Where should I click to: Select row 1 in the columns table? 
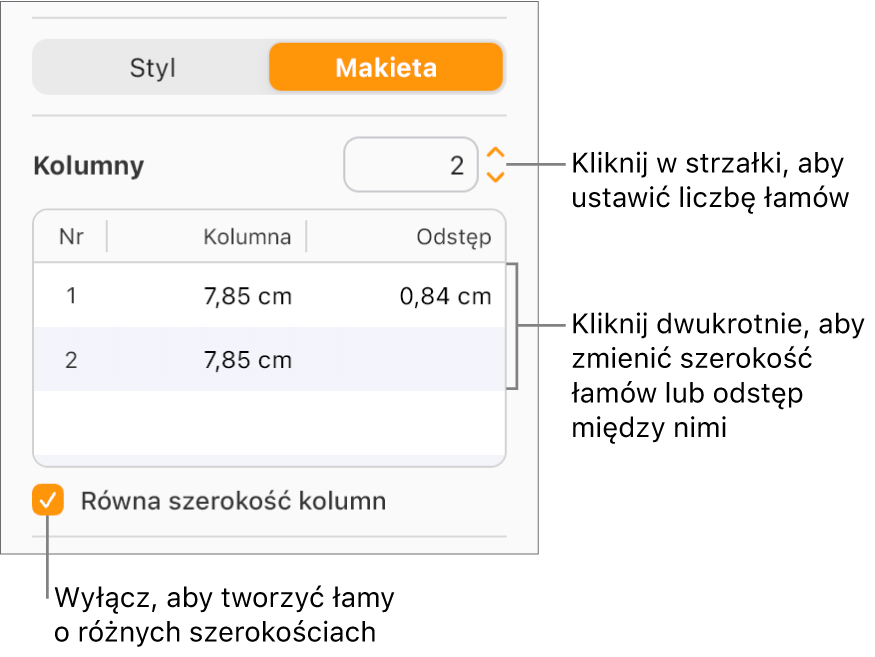click(x=270, y=295)
